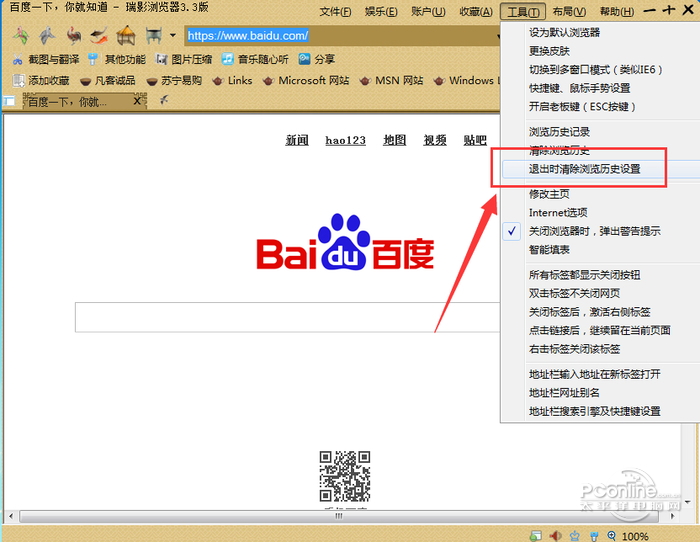The image size is (700, 542).
Task: Click the Baidu search input box
Action: tap(288, 317)
